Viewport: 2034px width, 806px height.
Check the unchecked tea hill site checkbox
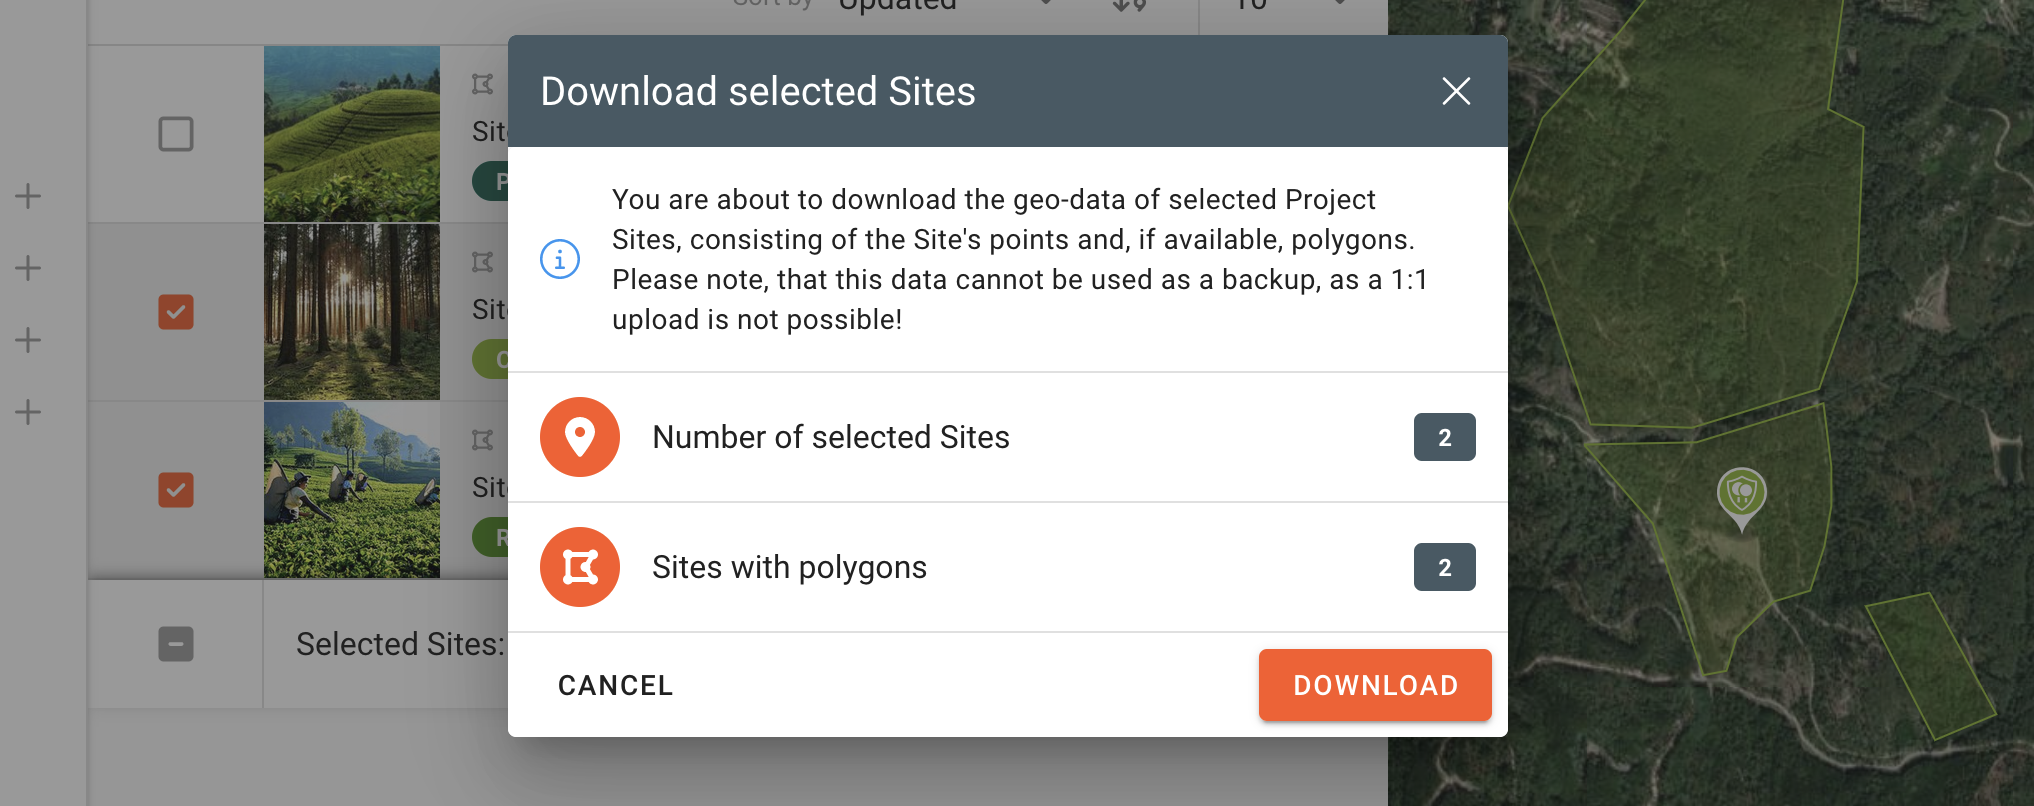coord(176,134)
